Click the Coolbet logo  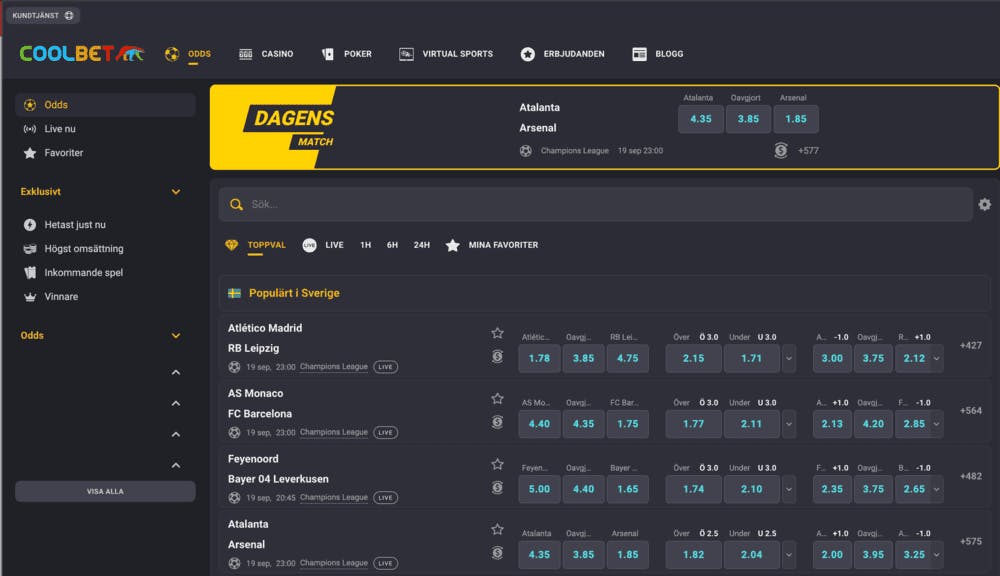[82, 54]
